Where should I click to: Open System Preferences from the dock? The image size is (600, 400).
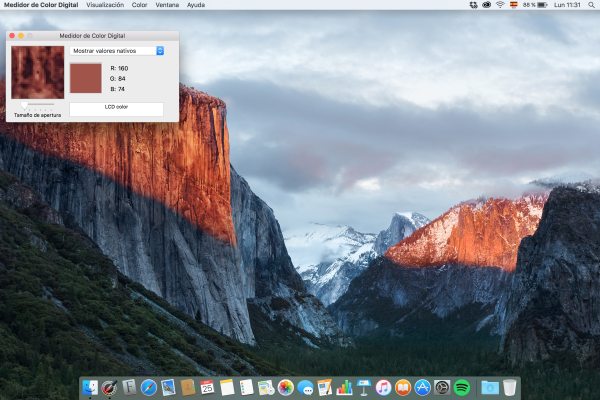[442, 387]
